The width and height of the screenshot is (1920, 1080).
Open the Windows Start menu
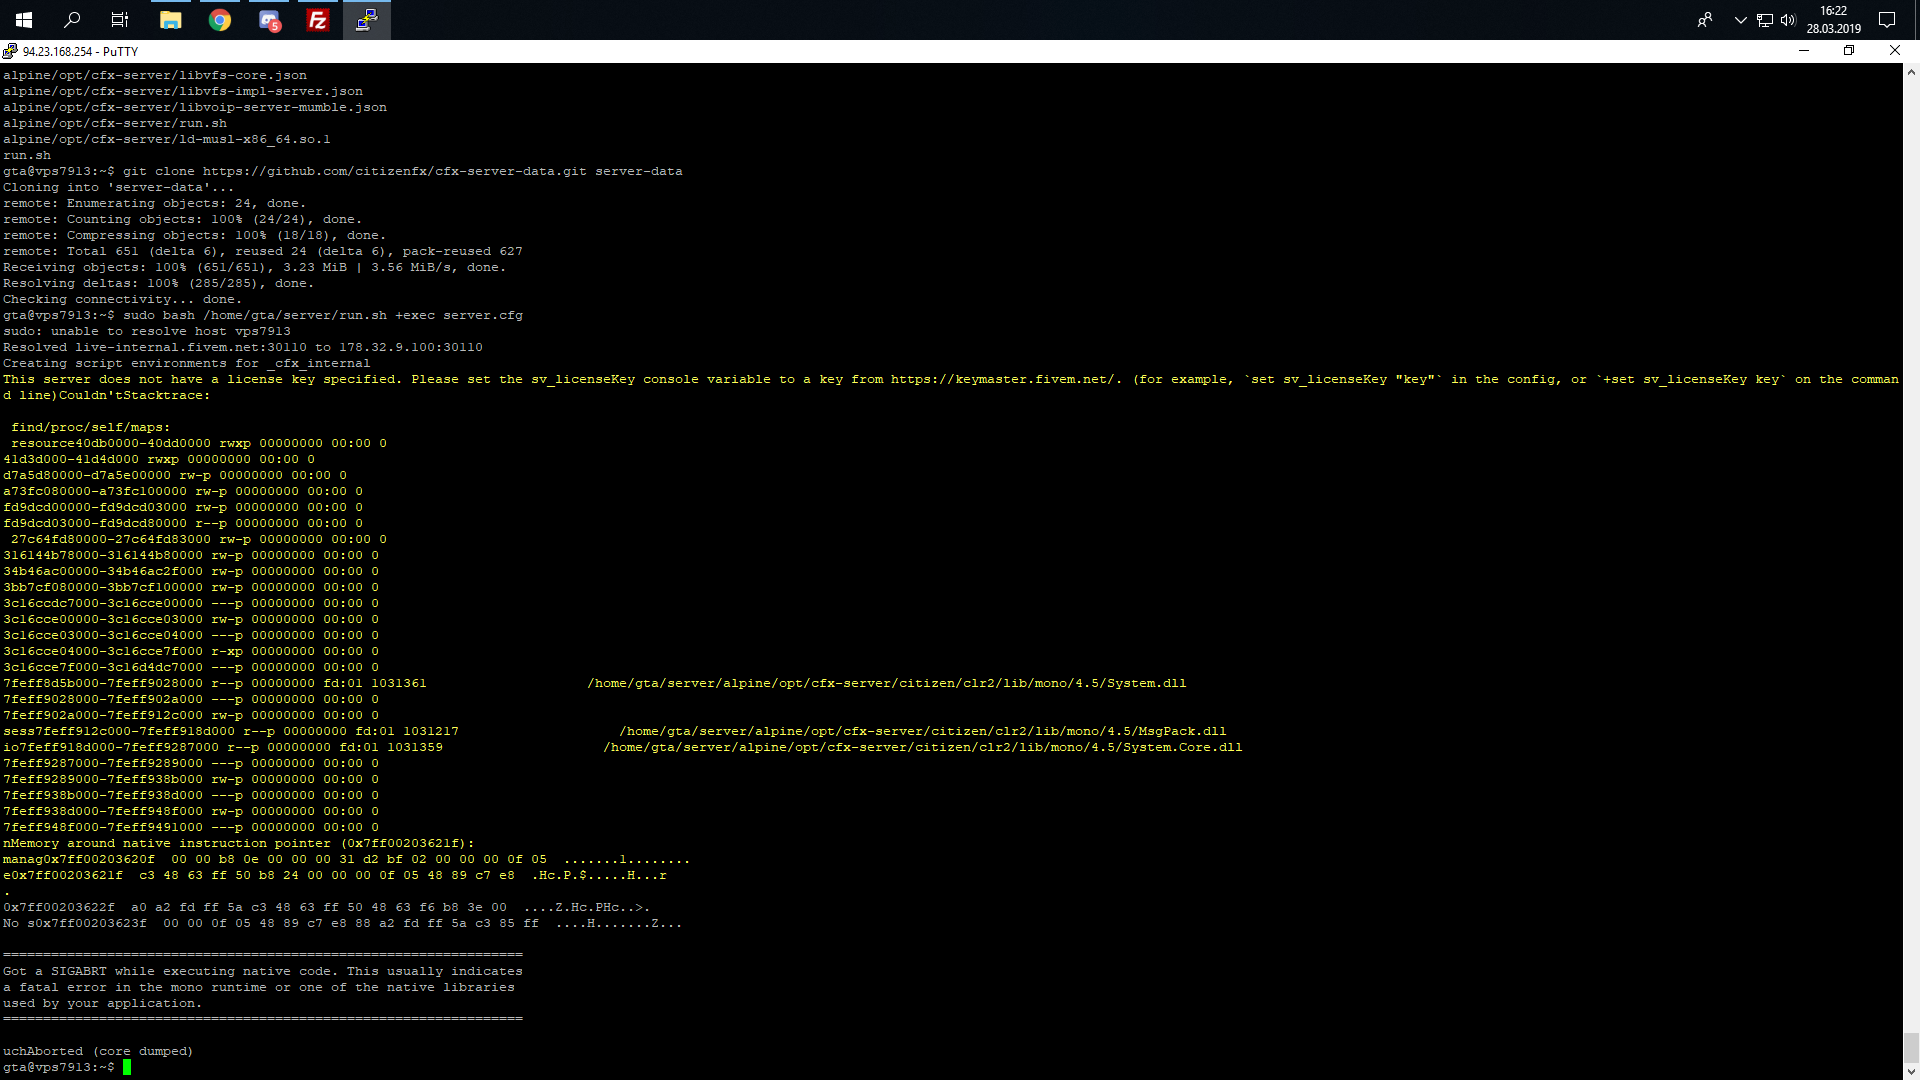24,20
